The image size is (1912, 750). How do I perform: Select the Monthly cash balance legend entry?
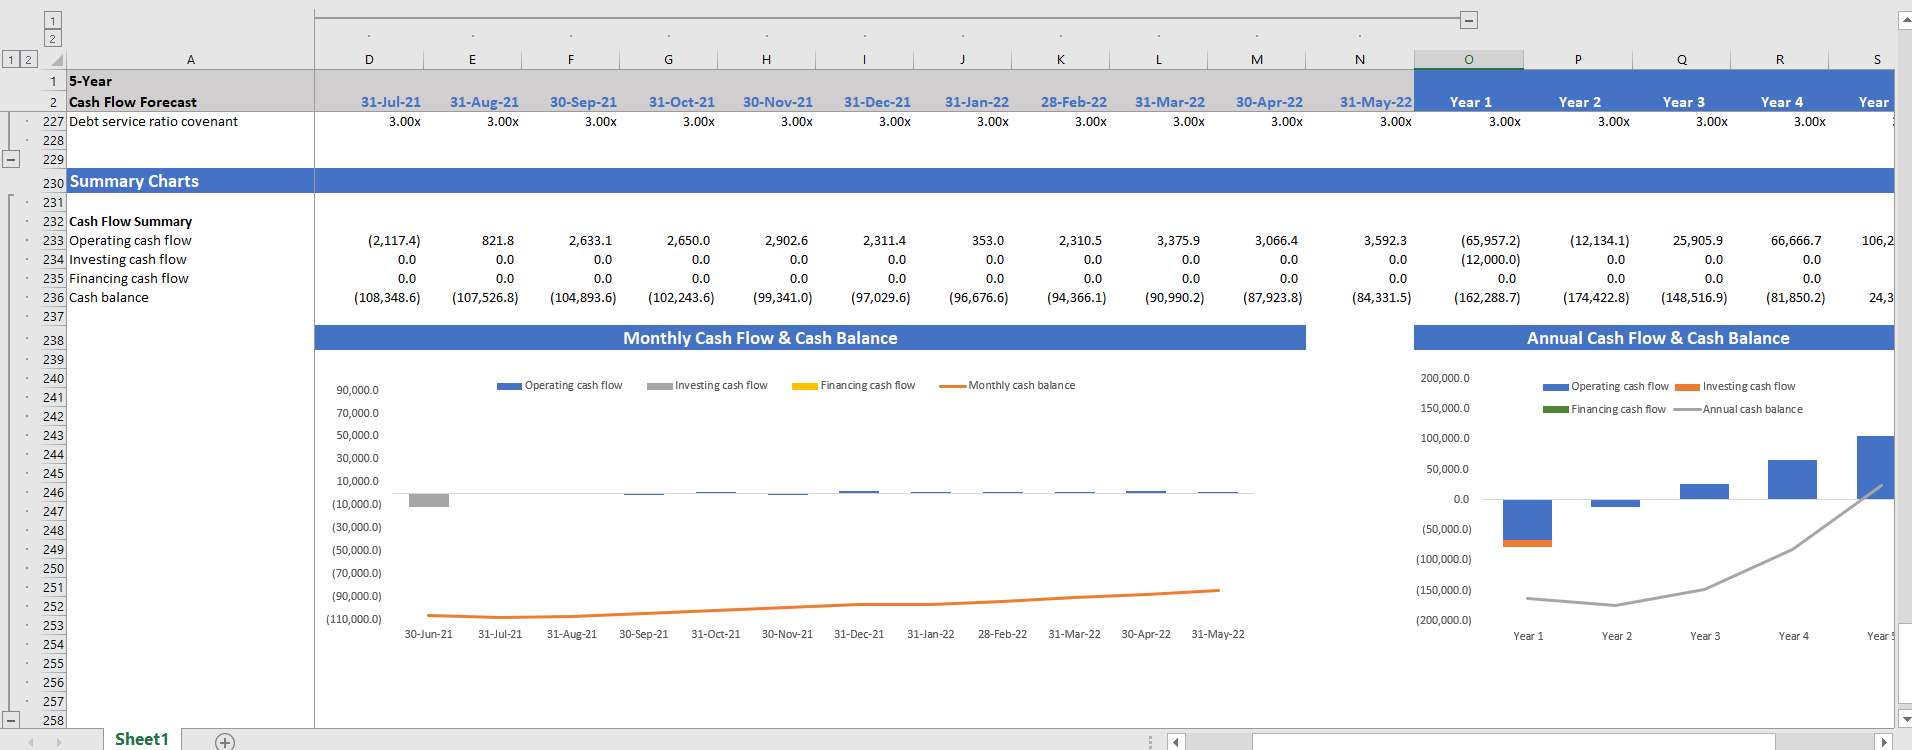click(x=1007, y=386)
